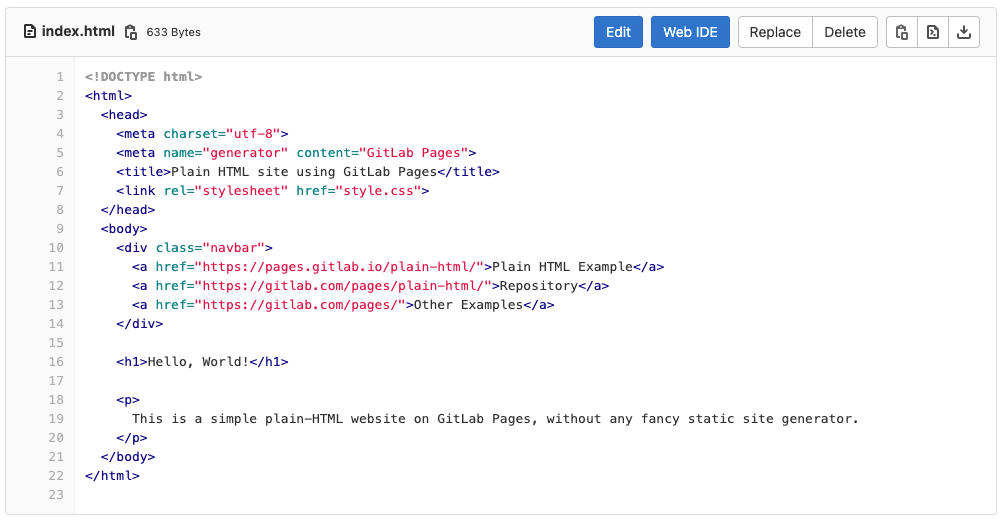Copy file contents to clipboard

coord(902,32)
